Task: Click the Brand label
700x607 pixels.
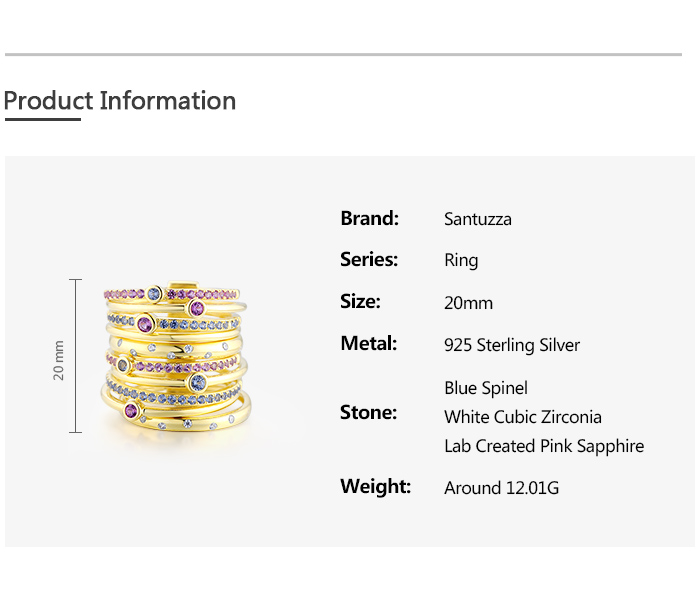Action: click(369, 218)
